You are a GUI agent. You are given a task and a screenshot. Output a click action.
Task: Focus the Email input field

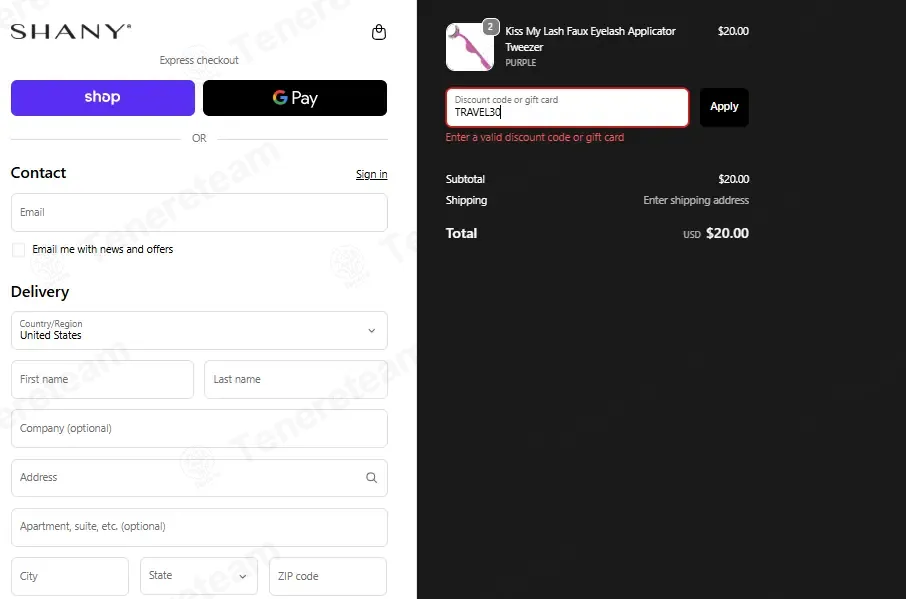tap(199, 213)
